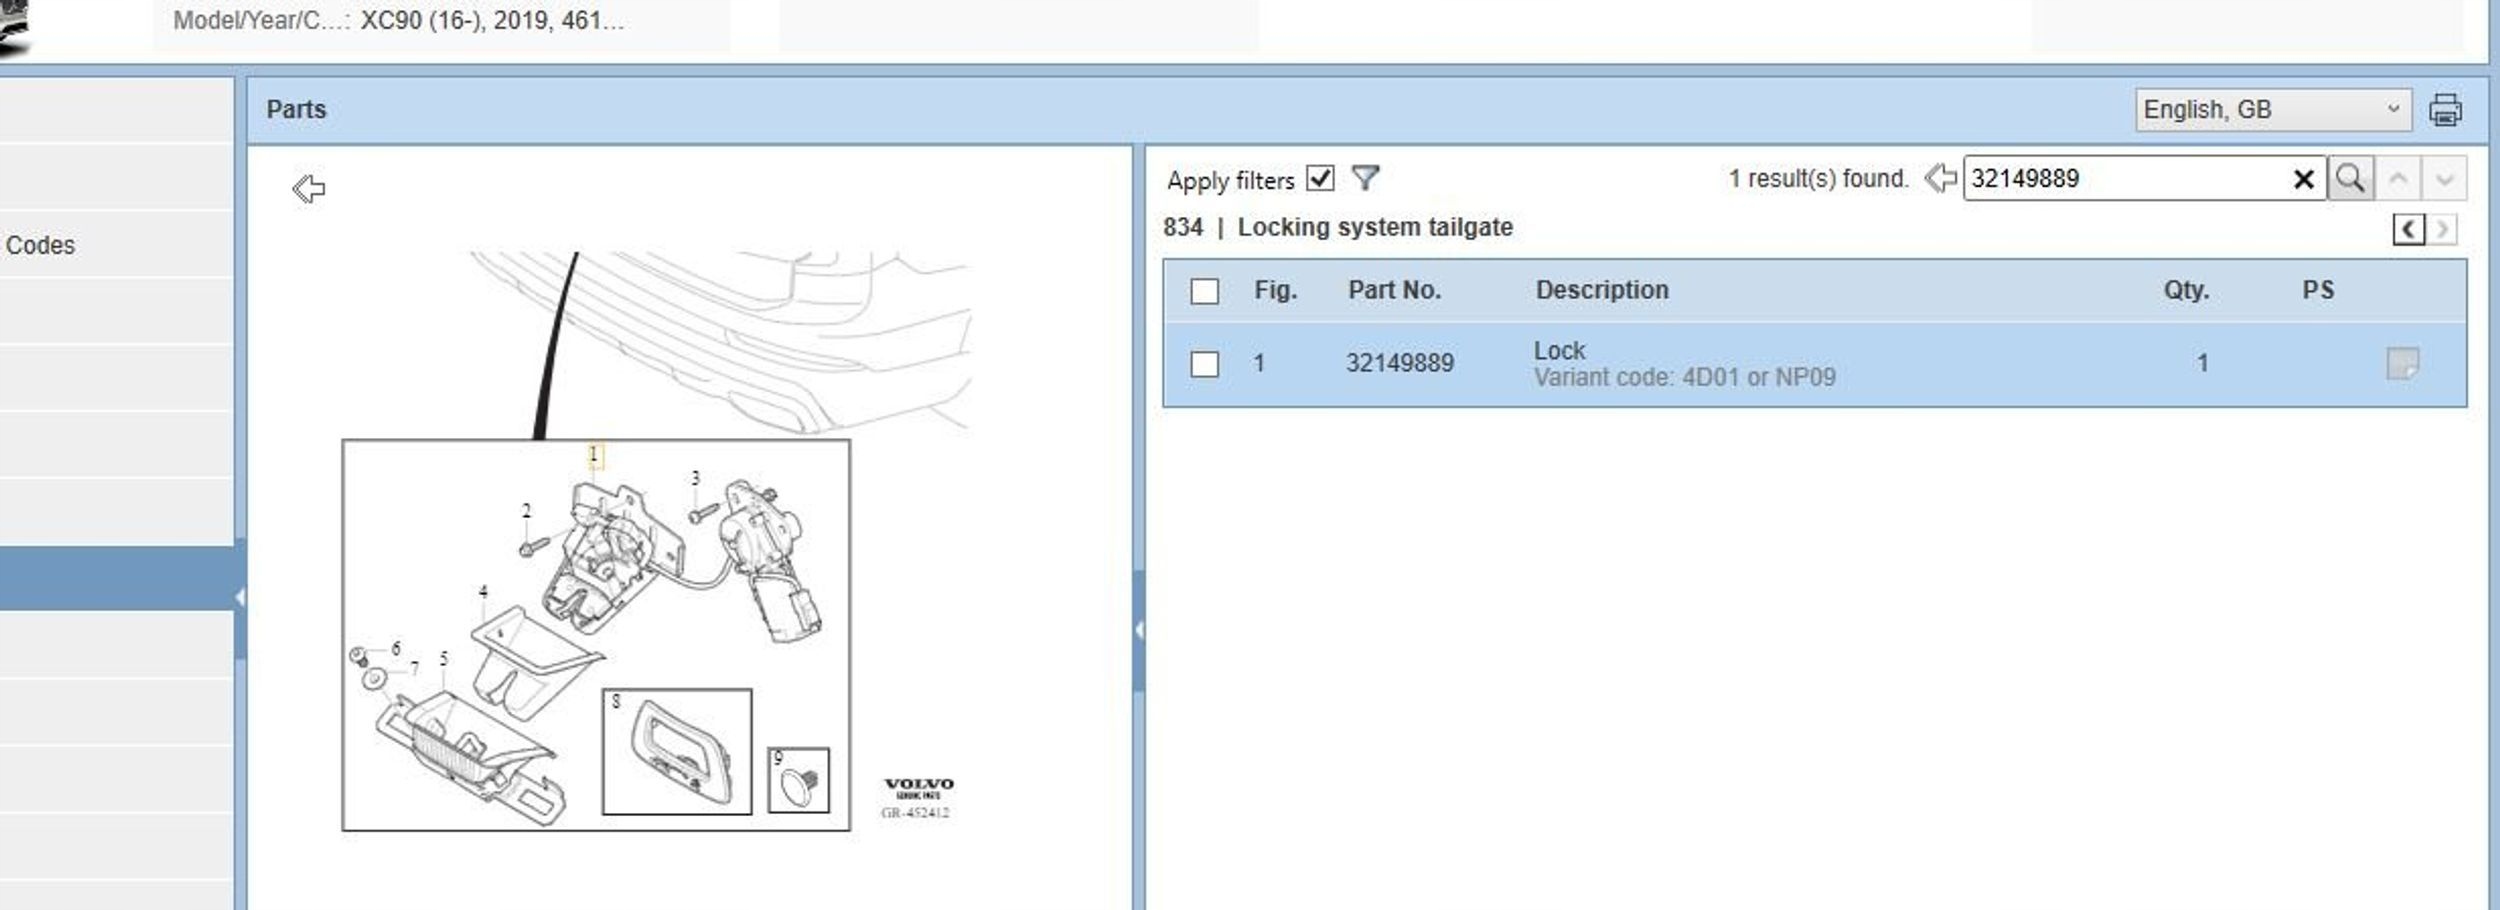
Task: Select callout 2 on the lock diagram
Action: (x=527, y=511)
